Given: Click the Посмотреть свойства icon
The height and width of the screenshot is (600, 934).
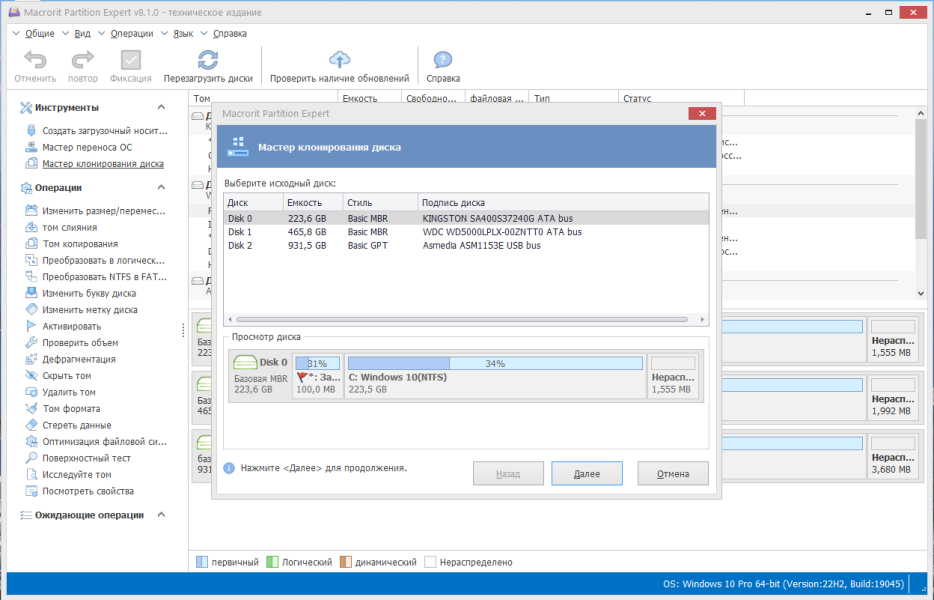Looking at the screenshot, I should (x=31, y=491).
